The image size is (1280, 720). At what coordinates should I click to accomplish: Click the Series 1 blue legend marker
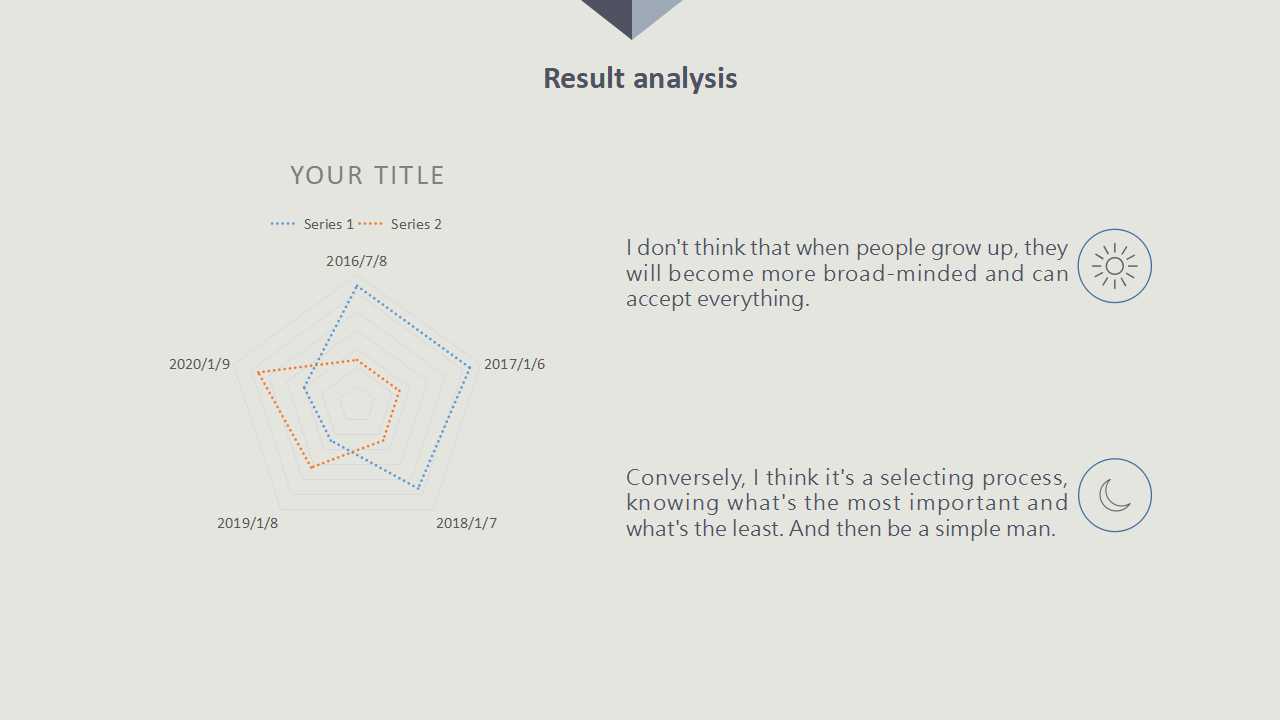[x=284, y=224]
